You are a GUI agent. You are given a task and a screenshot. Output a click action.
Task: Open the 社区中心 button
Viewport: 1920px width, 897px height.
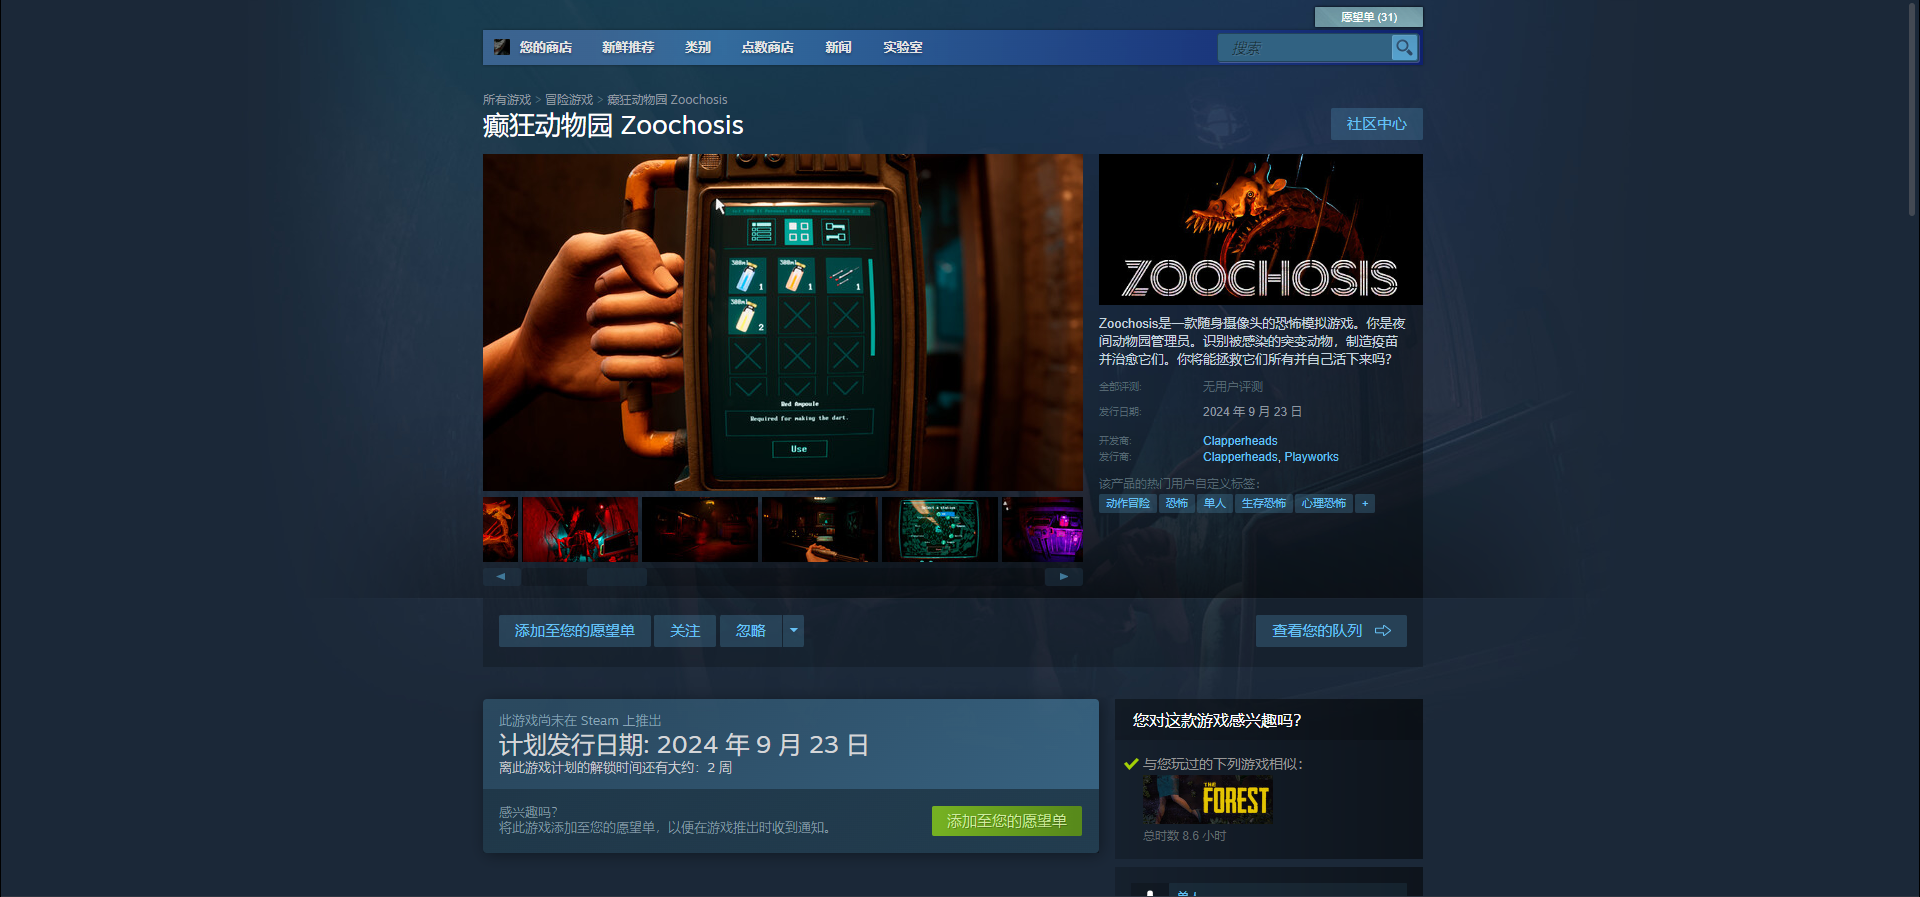point(1376,124)
